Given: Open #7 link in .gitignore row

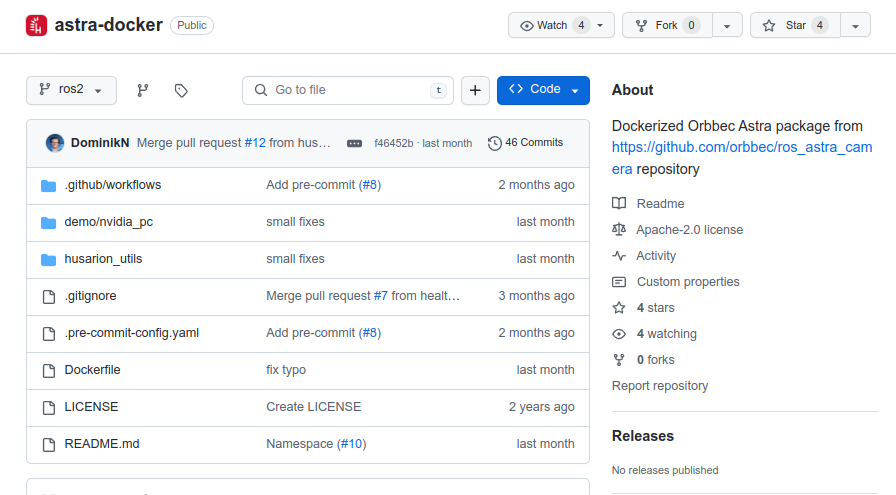Looking at the screenshot, I should click(381, 296).
